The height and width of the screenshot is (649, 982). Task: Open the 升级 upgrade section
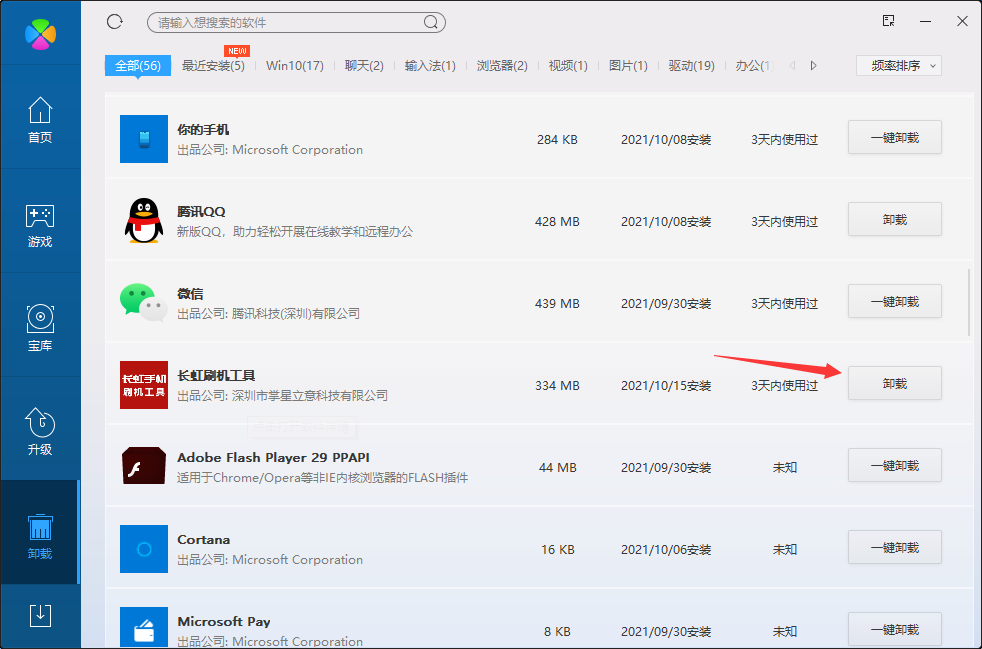tap(40, 432)
